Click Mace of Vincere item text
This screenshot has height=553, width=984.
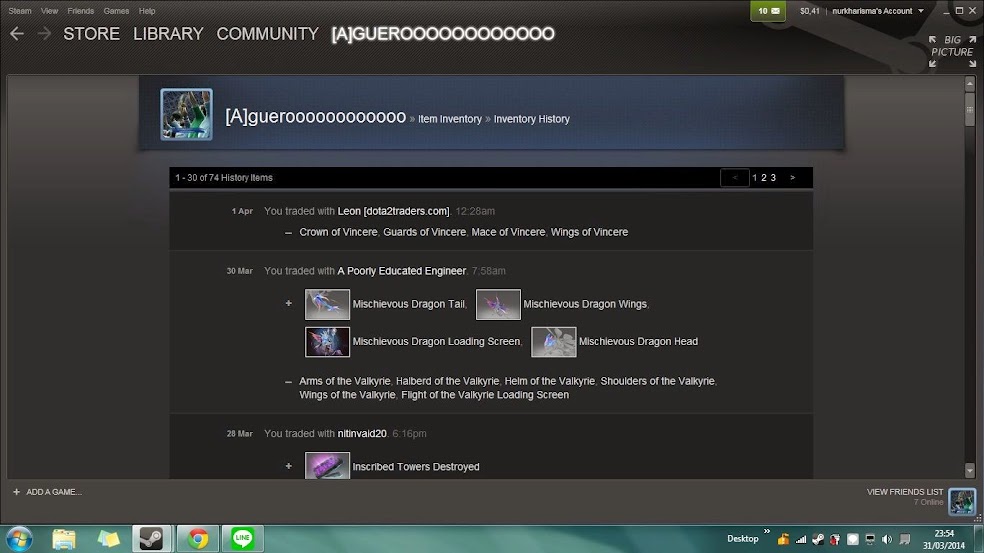508,232
